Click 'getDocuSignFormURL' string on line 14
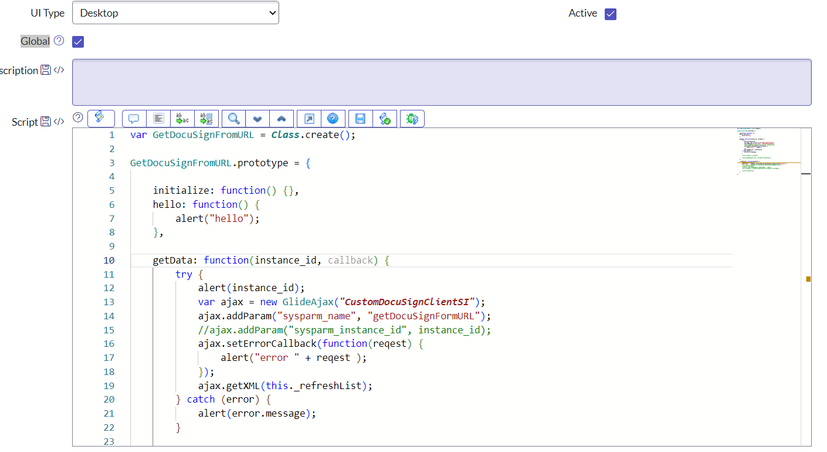827x452 pixels. point(424,316)
